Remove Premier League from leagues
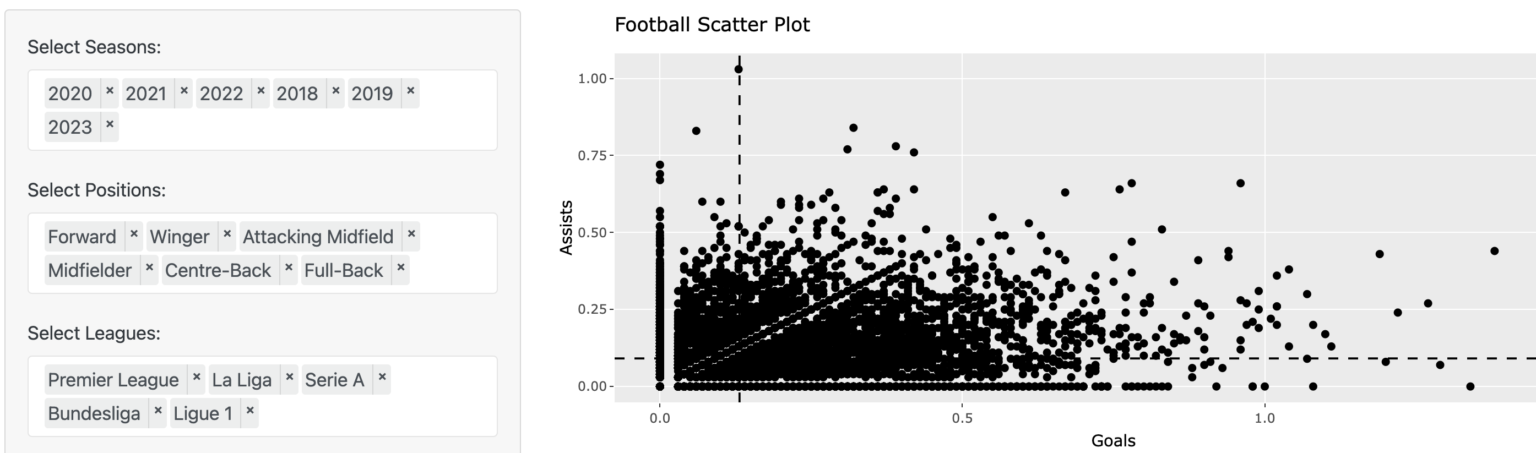Image resolution: width=1536 pixels, height=453 pixels. click(196, 378)
